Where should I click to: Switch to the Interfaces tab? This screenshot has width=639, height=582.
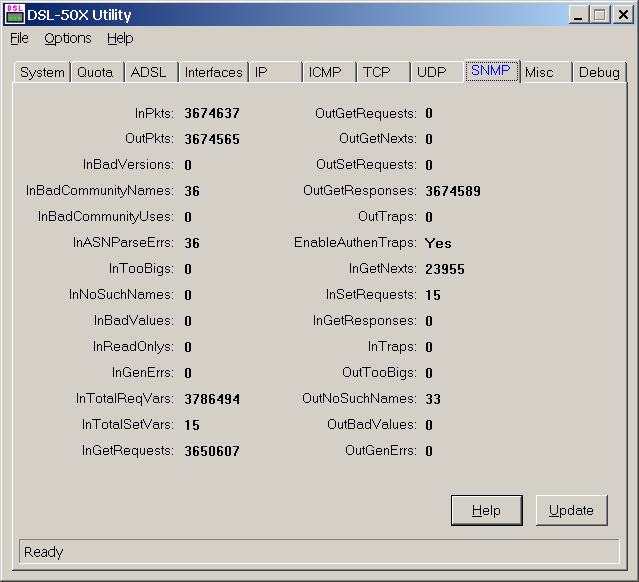pos(214,72)
